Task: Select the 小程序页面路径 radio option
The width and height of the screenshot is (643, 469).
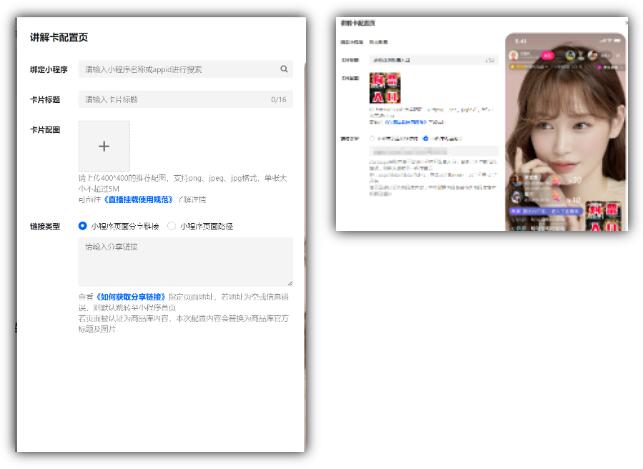Action: click(171, 226)
